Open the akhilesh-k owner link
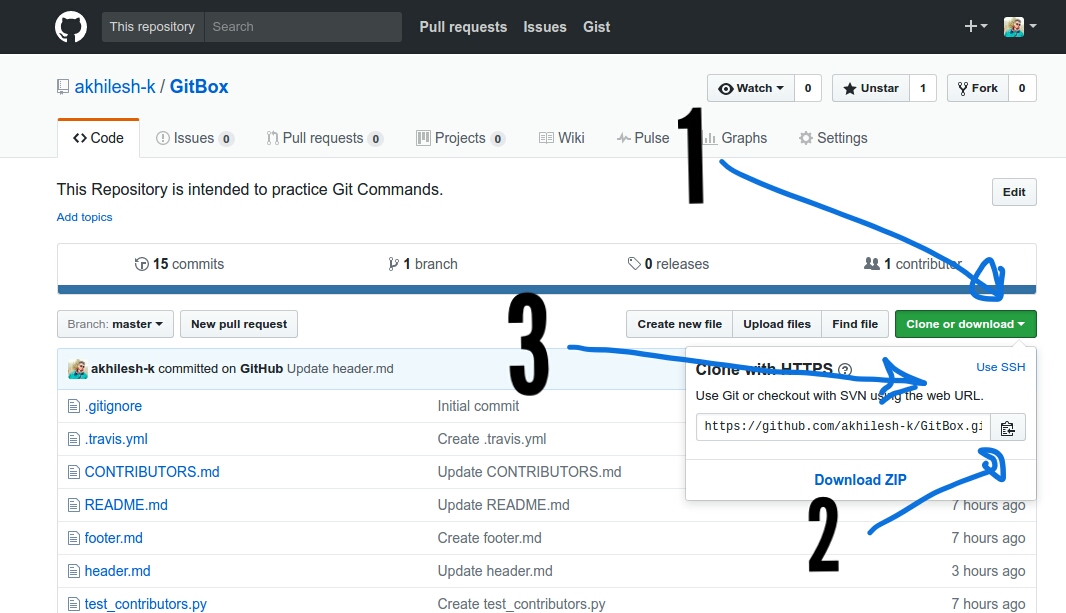Viewport: 1066px width, 613px height. pyautogui.click(x=115, y=87)
